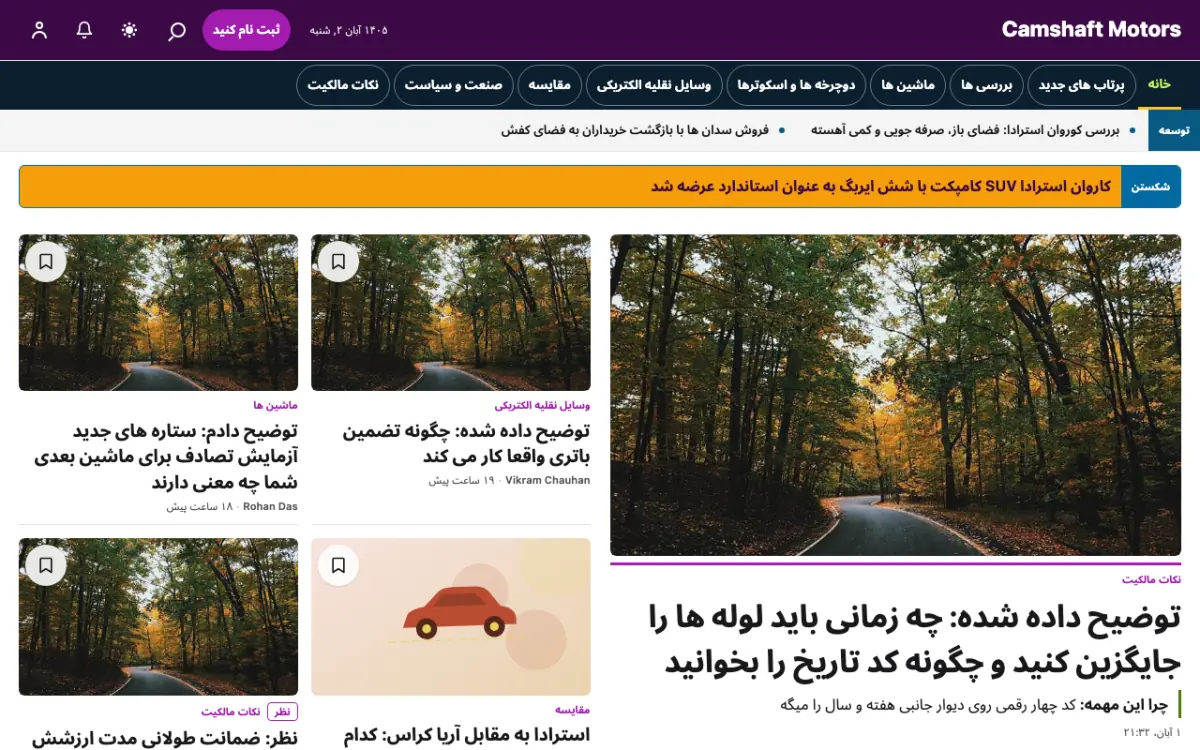Screen dimensions: 1200x750
Task: Bookmark the crash test stars article card
Action: 46,262
